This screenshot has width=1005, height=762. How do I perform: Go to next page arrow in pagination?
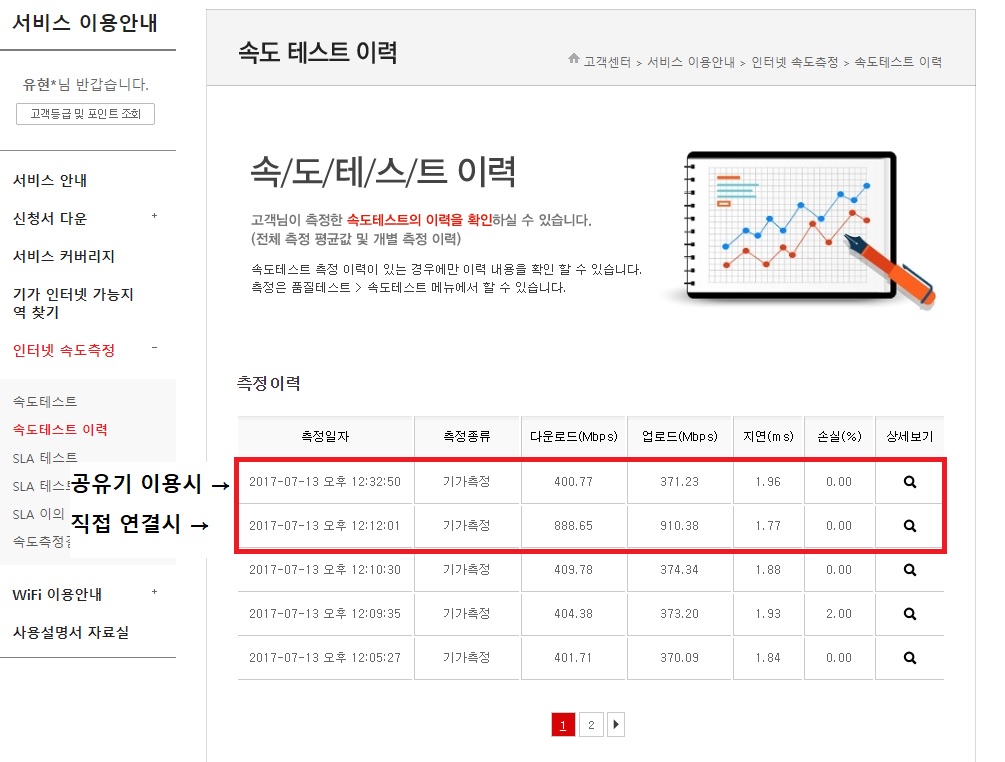[616, 725]
